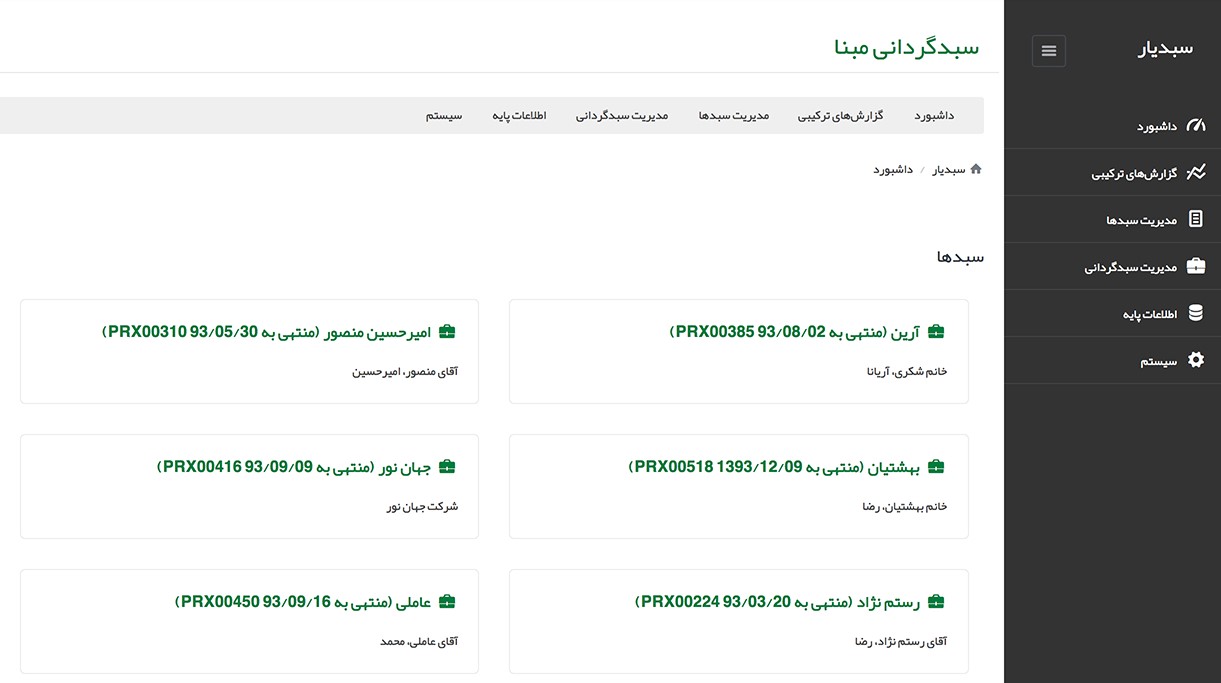Select مدیریت سبدگردانی in top navigation bar
1221x683 pixels.
622,116
